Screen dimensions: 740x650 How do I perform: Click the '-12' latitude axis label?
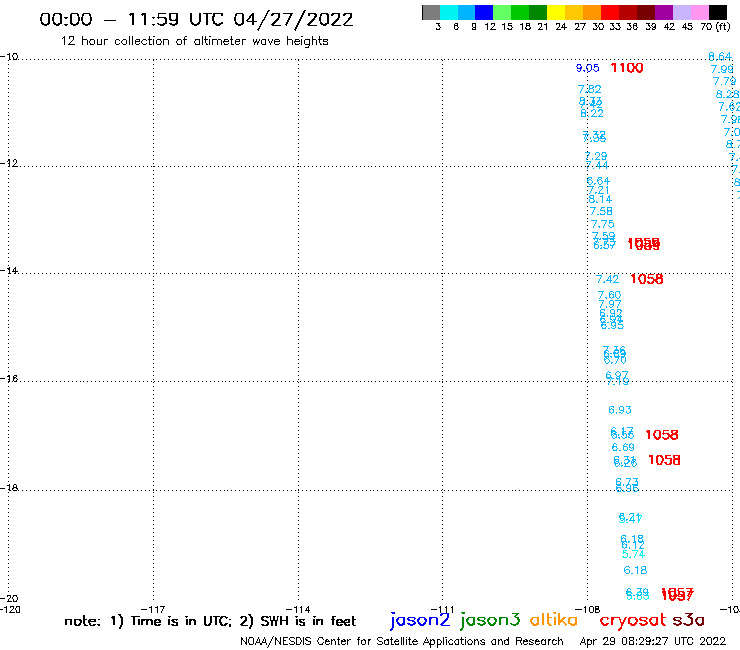pos(9,163)
